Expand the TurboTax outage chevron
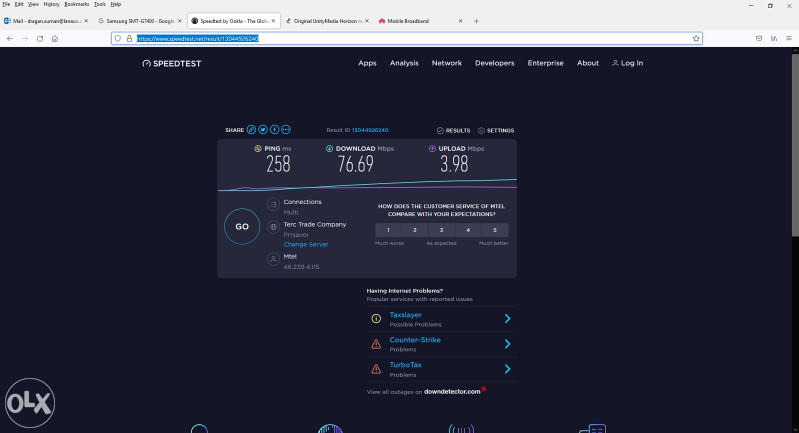 (x=508, y=369)
